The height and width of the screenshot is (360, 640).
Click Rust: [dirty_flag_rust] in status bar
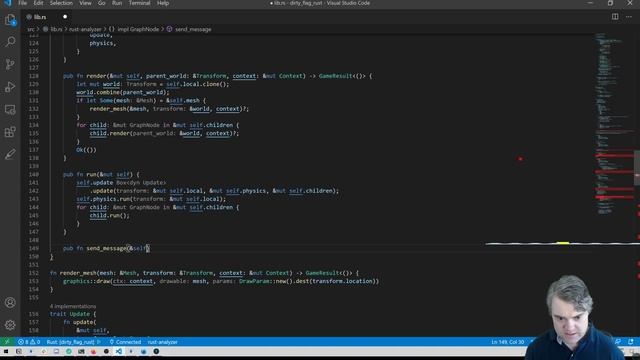point(70,342)
